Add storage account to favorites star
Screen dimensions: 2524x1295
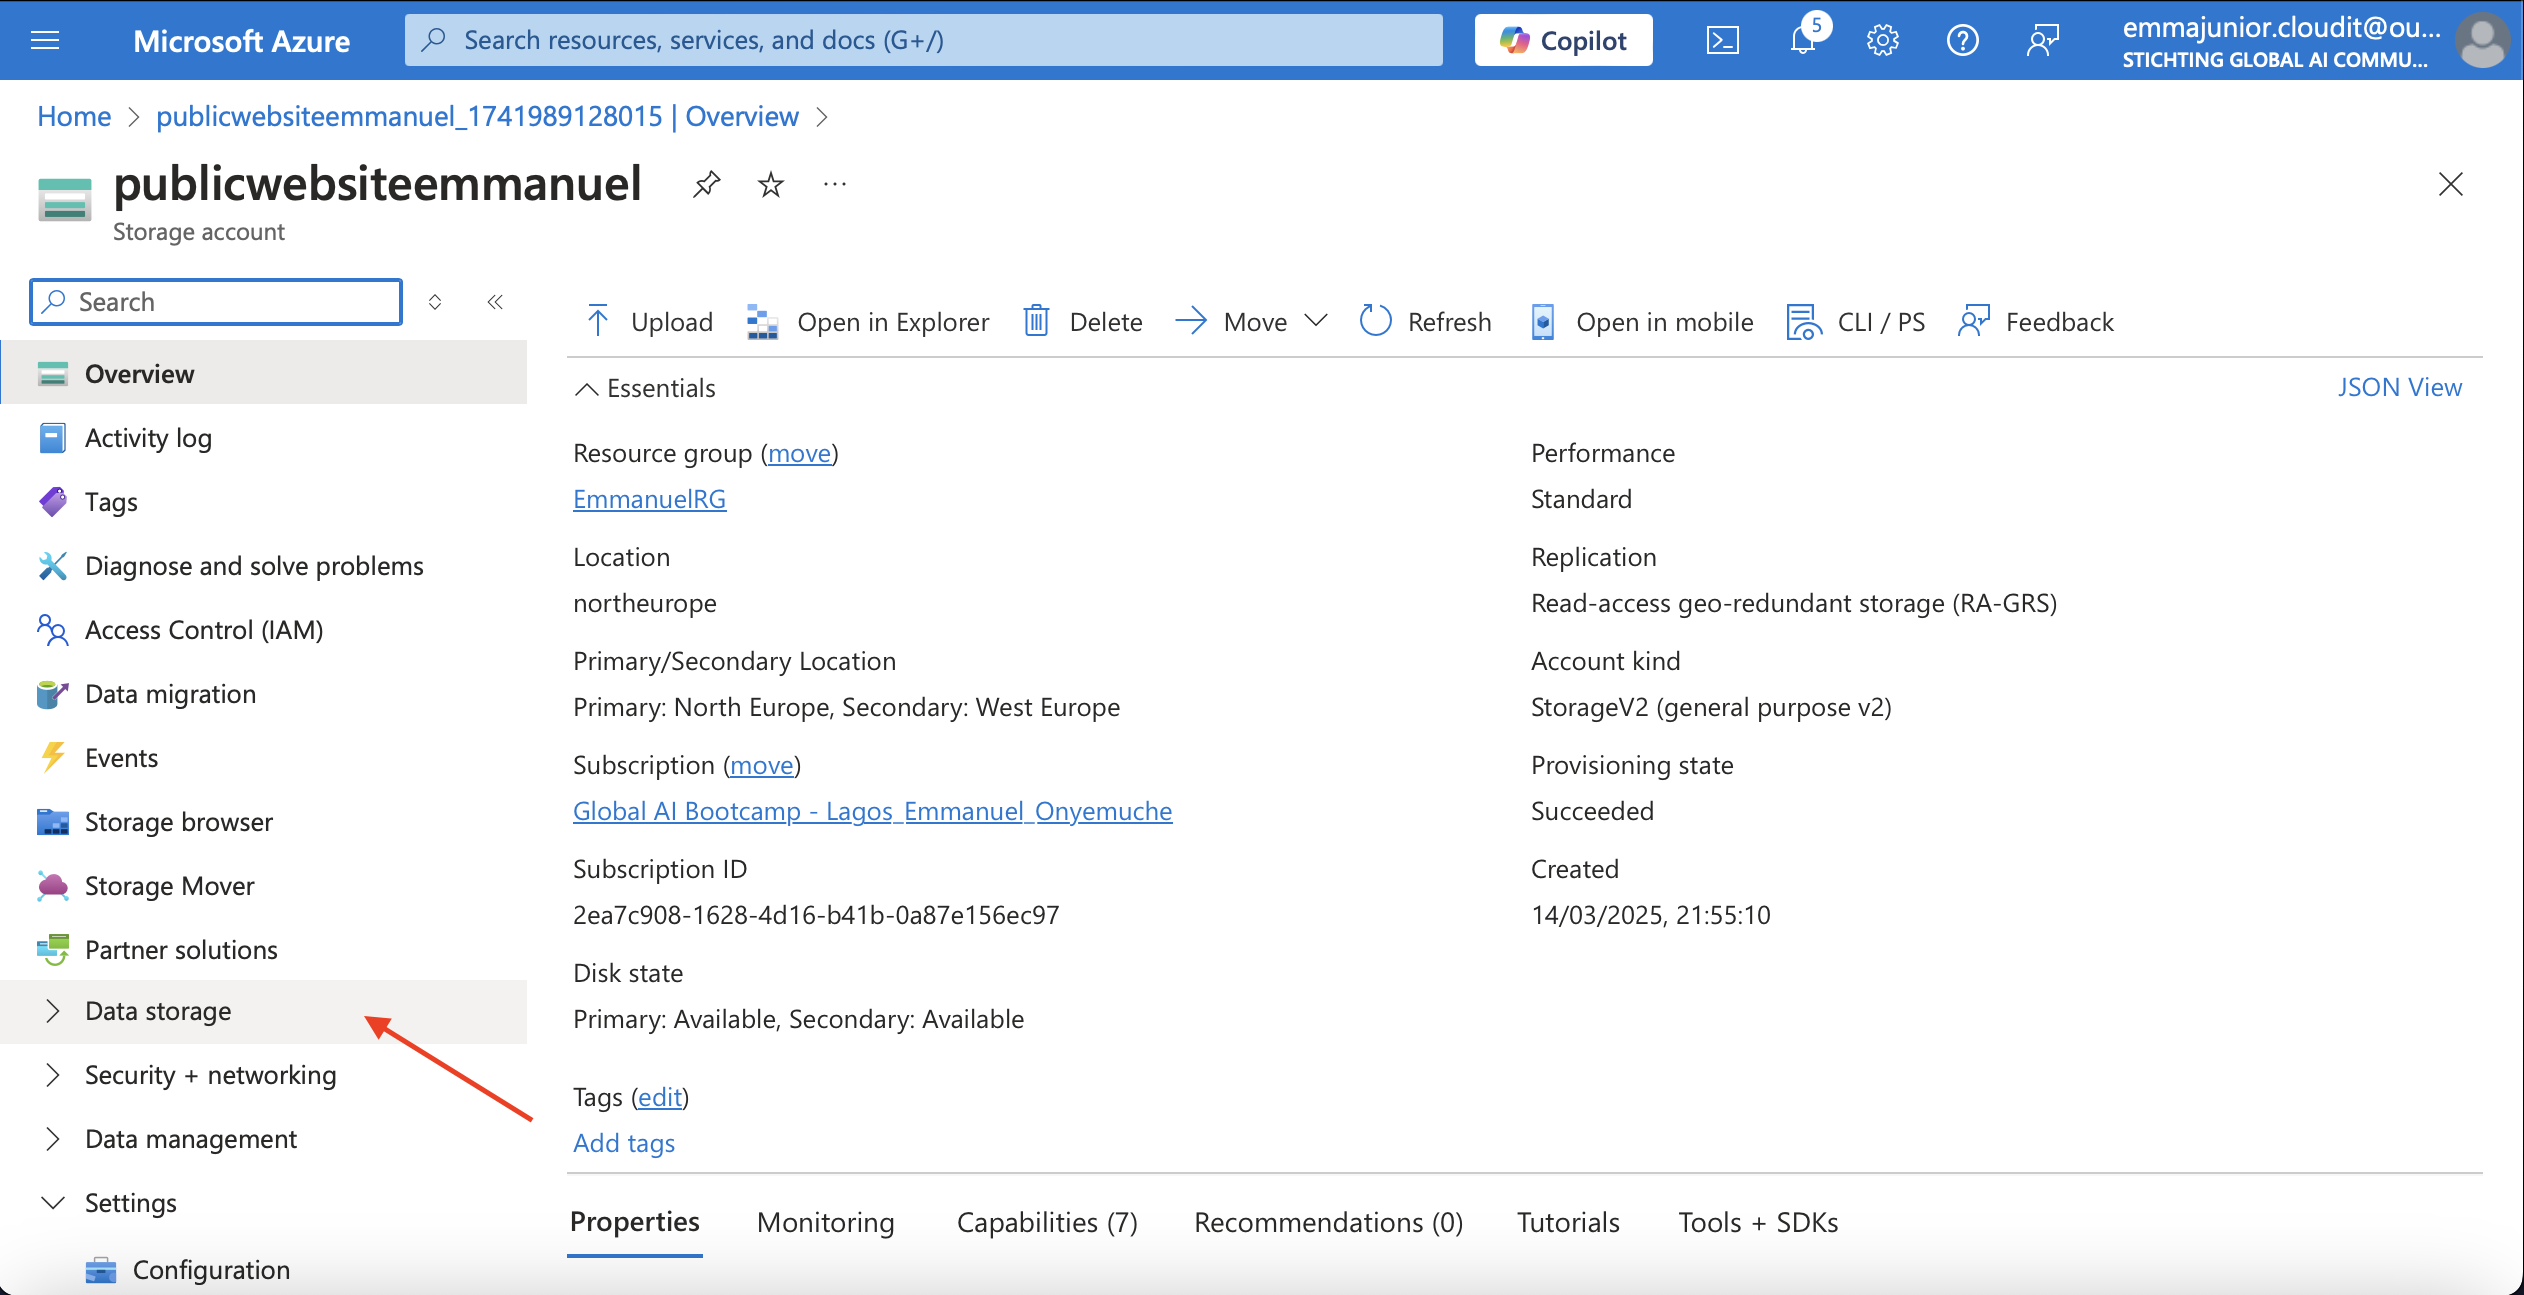tap(770, 184)
